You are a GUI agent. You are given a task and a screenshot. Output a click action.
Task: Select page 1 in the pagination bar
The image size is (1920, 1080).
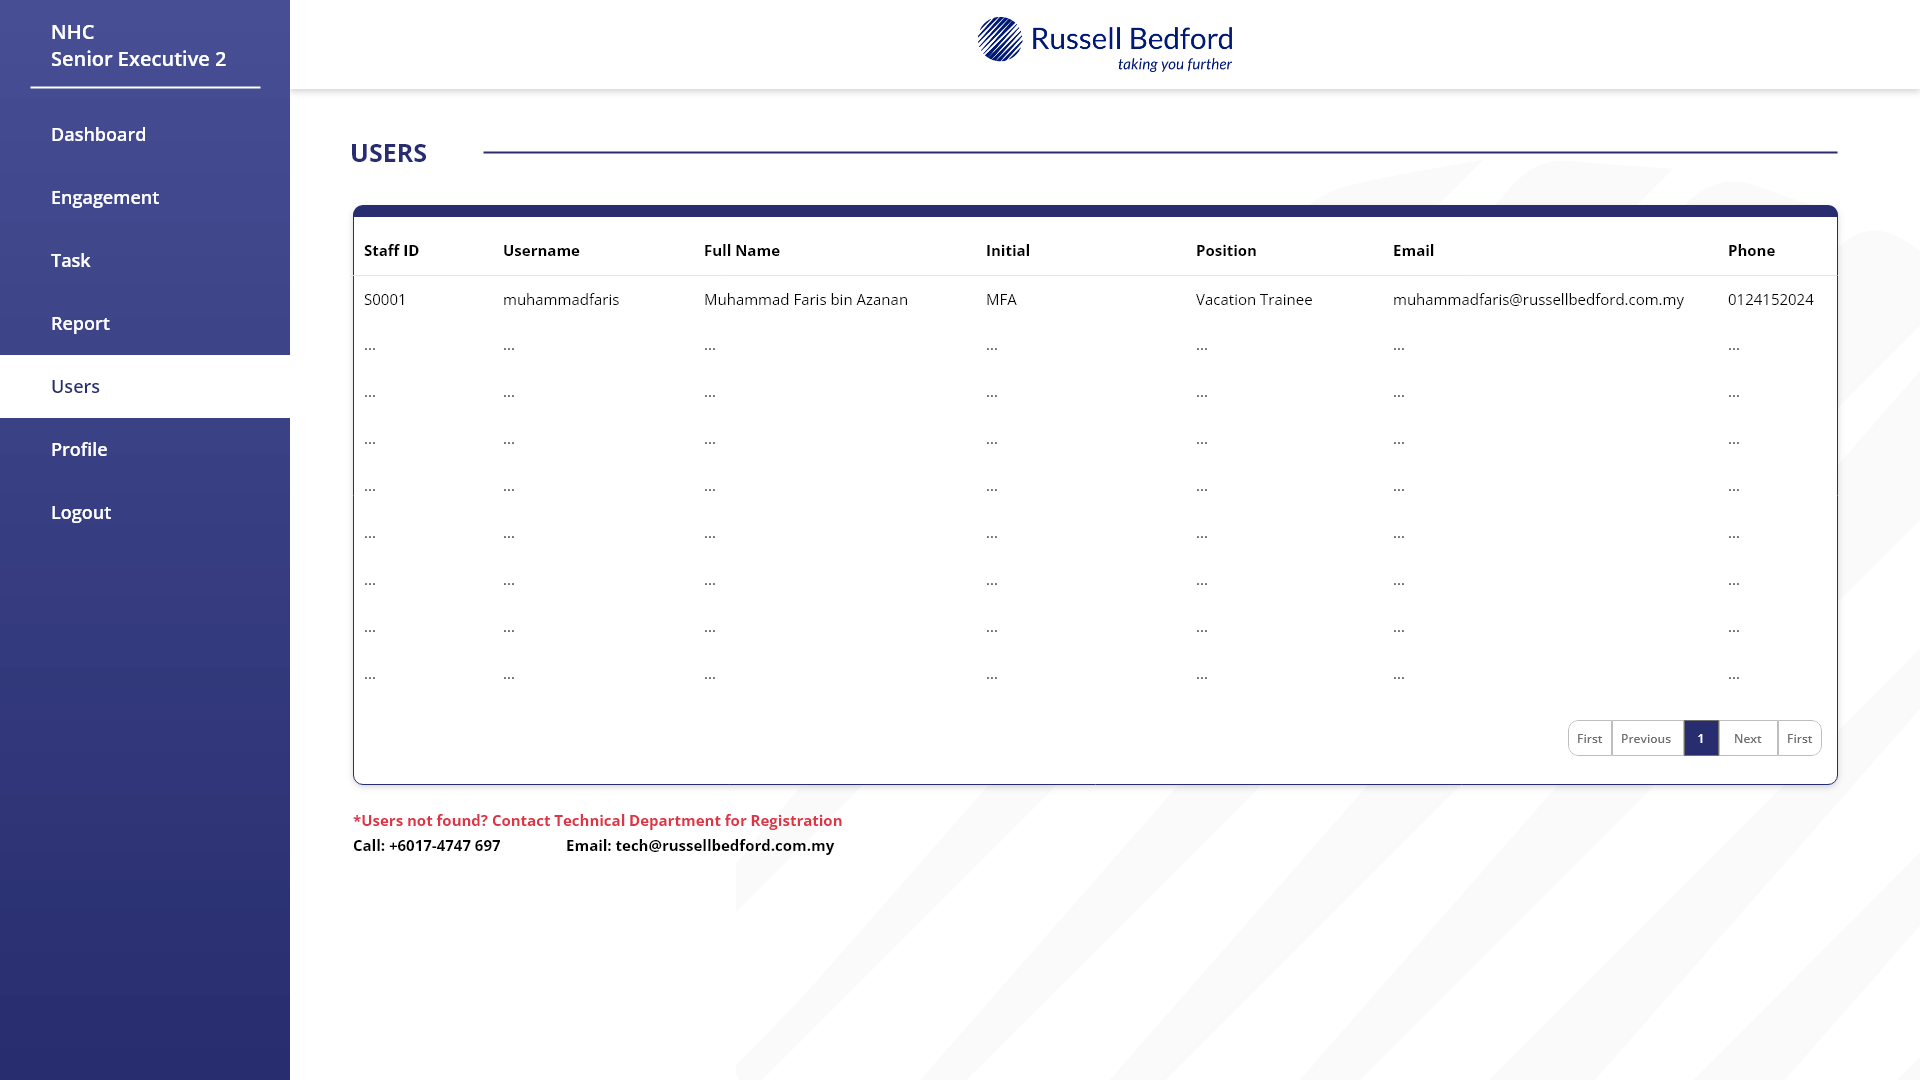pyautogui.click(x=1701, y=738)
